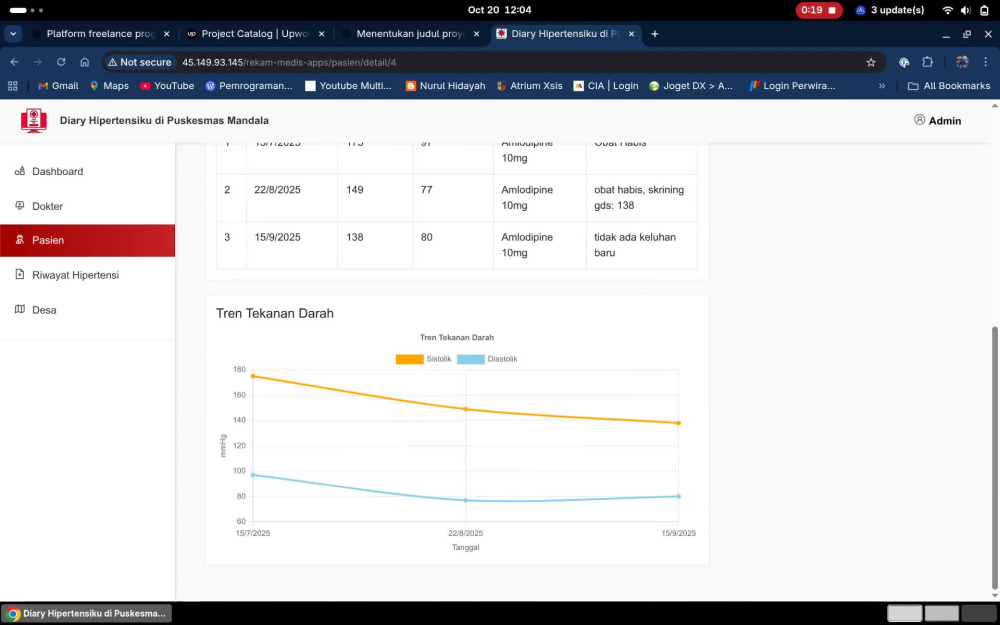Screen dimensions: 1000x625
Task: Click the 'obat habis, skrining gds: 138' cell
Action: tap(642, 198)
